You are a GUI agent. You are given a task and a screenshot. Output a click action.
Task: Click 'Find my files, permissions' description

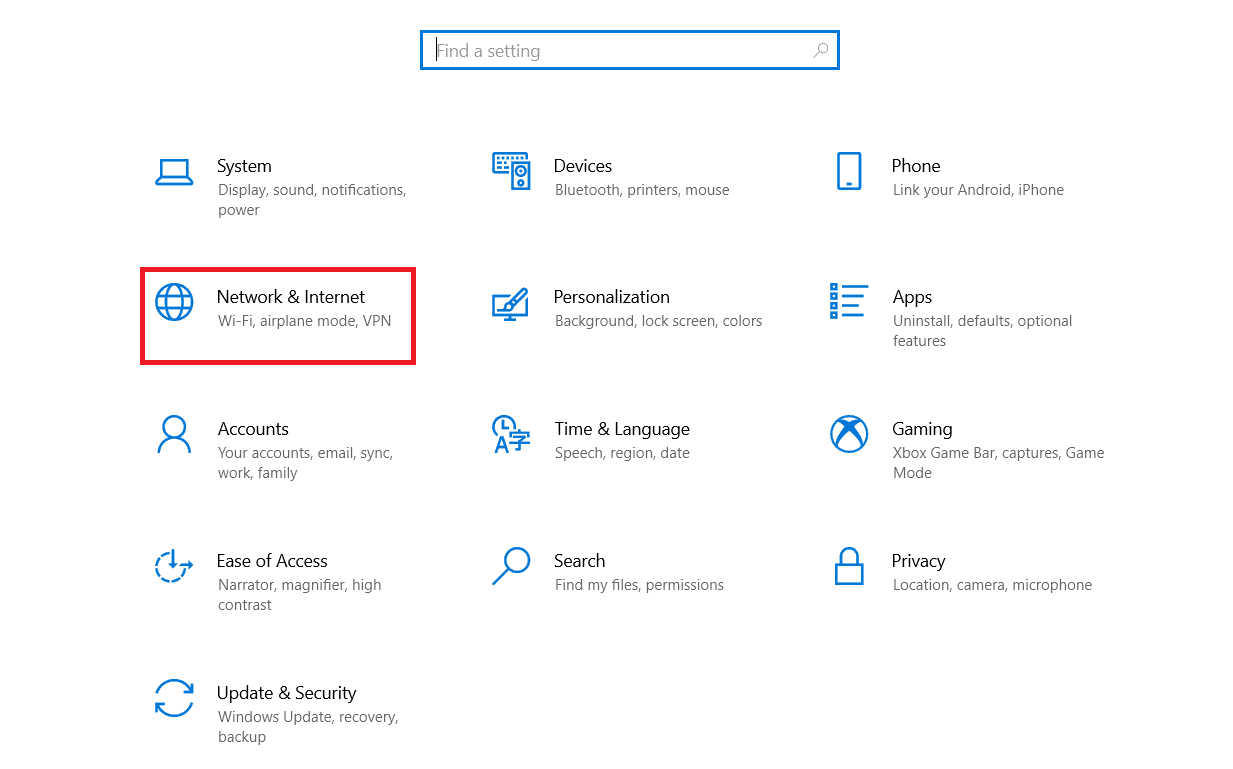(x=639, y=585)
